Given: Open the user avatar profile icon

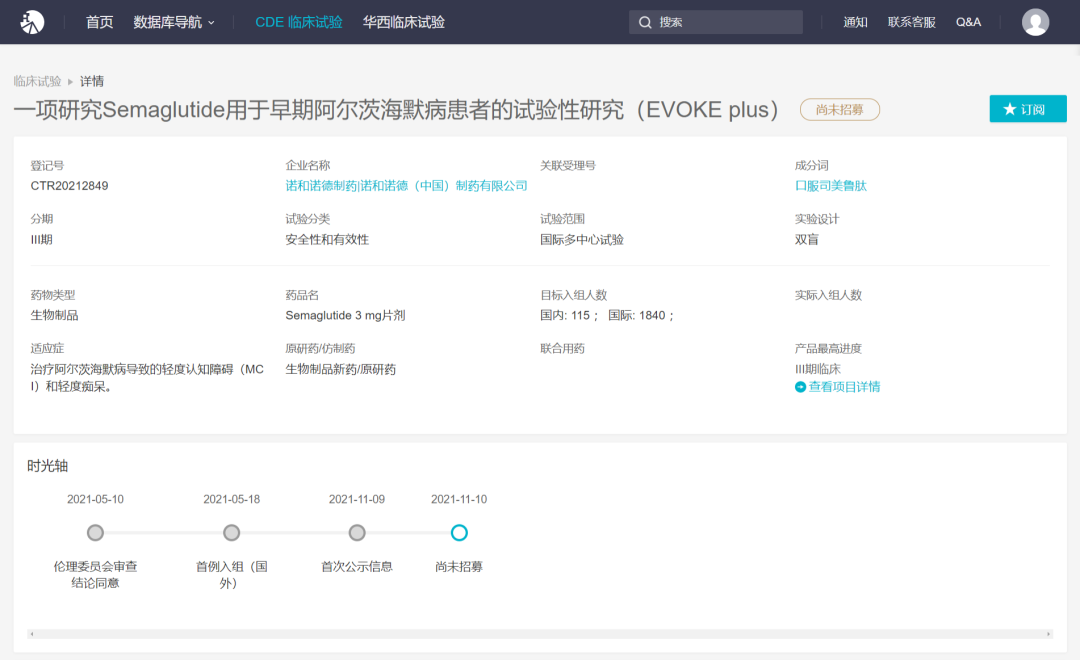Looking at the screenshot, I should click(1035, 22).
